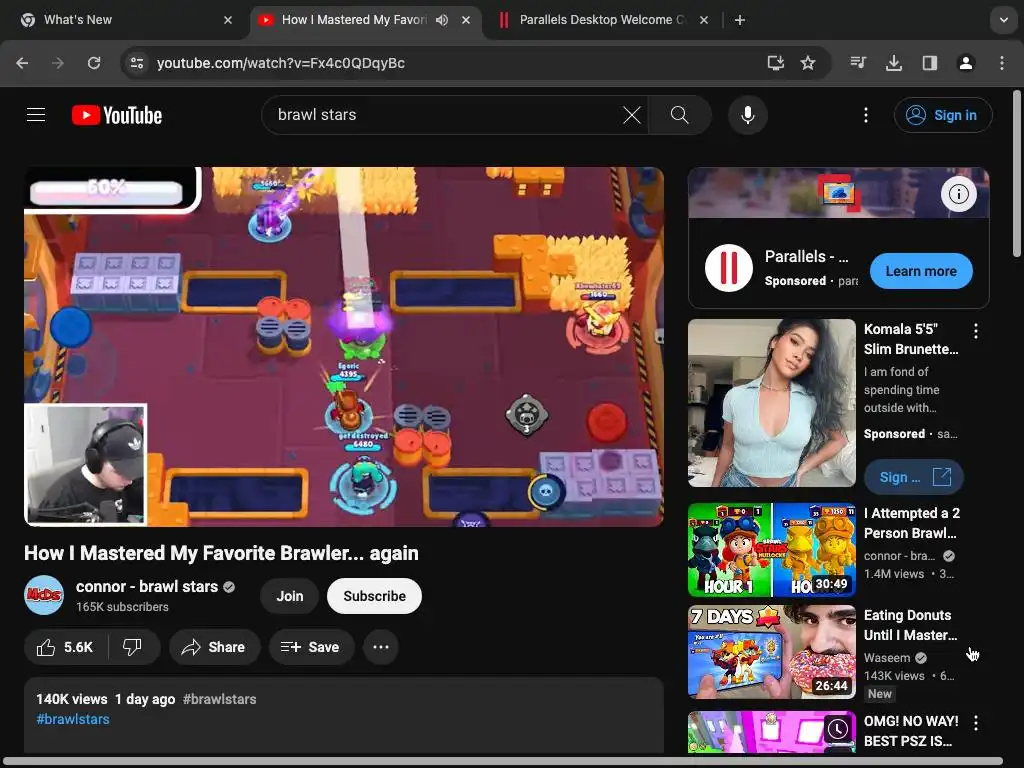The width and height of the screenshot is (1024, 768).
Task: Go to YouTube home via logo
Action: [x=117, y=115]
